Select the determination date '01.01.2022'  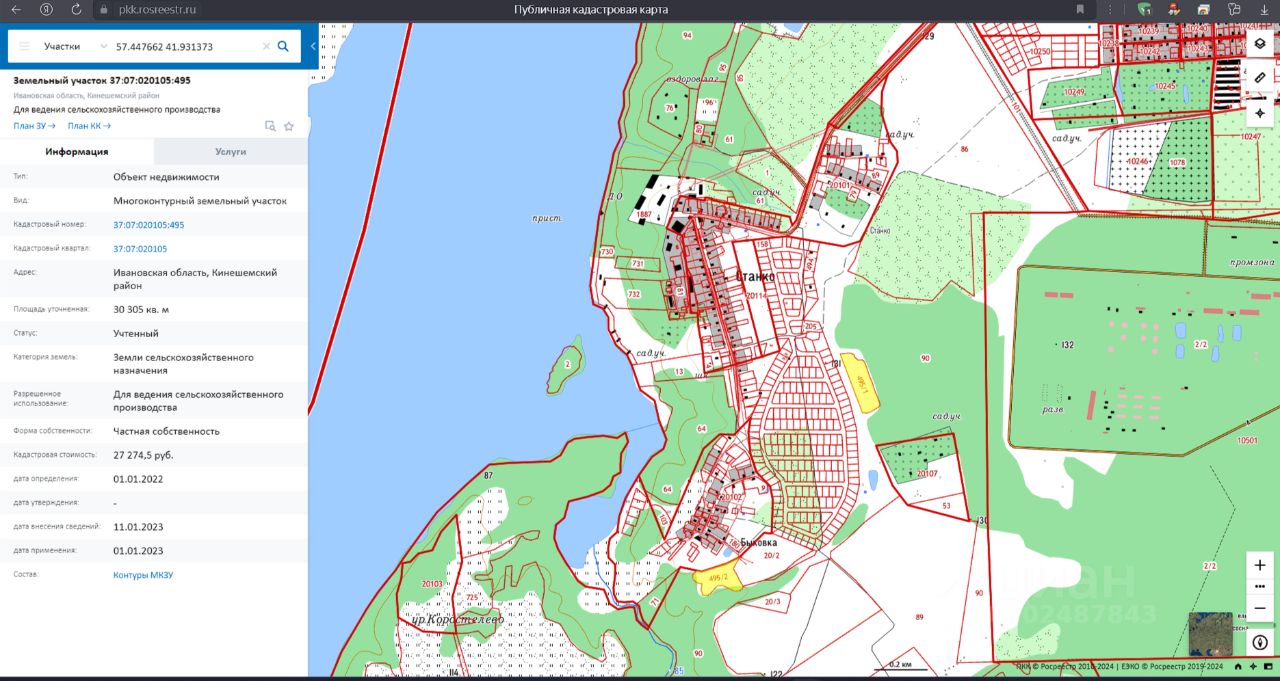click(x=138, y=479)
